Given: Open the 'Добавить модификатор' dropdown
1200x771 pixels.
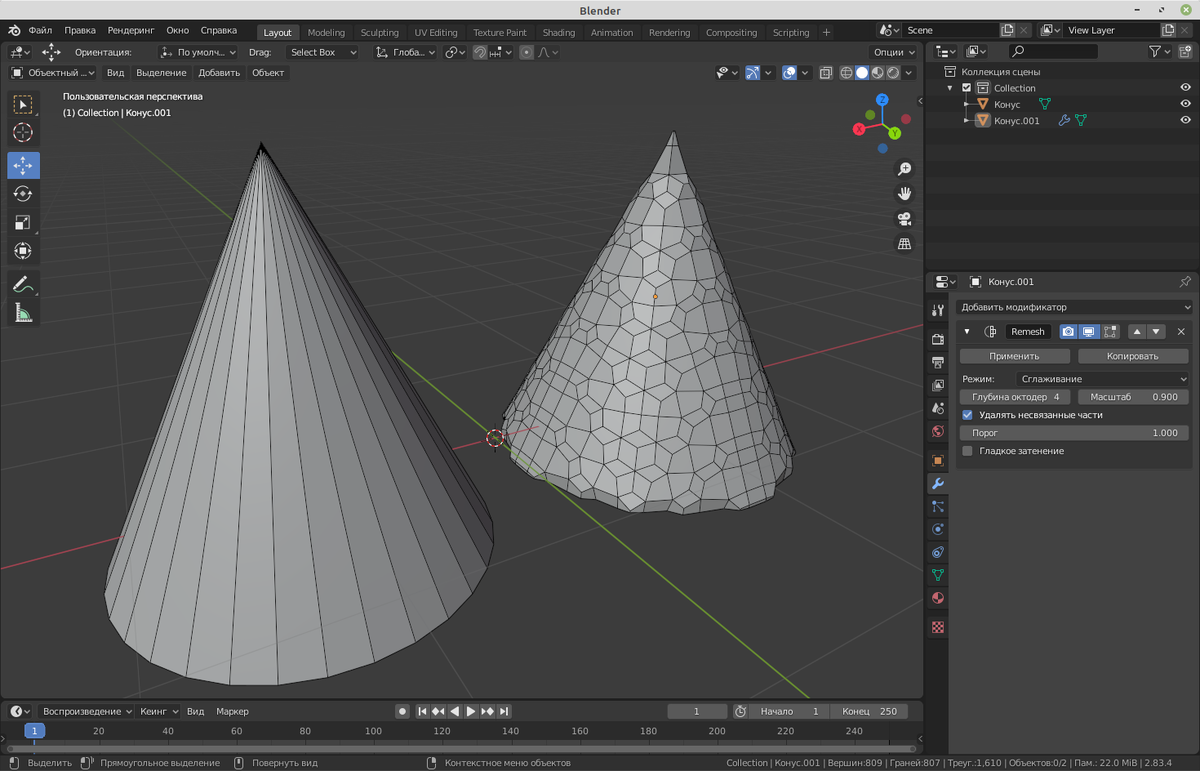Looking at the screenshot, I should pos(1074,307).
